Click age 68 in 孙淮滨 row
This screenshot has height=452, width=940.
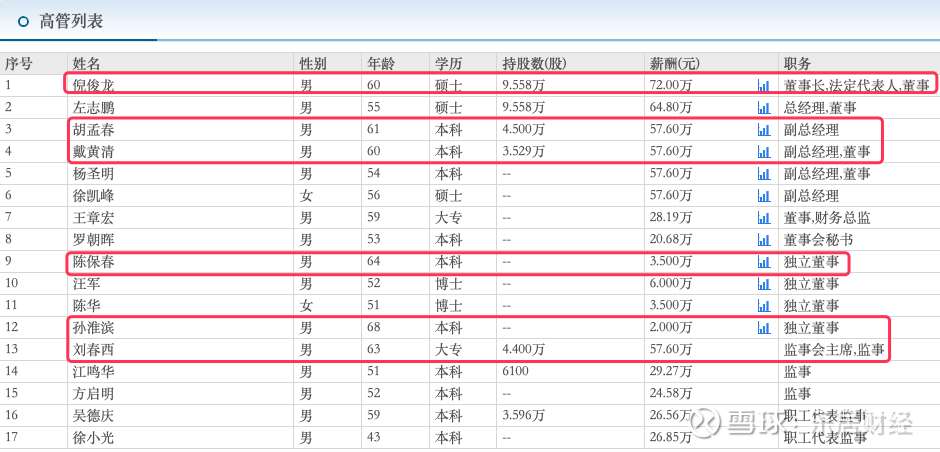pyautogui.click(x=374, y=328)
